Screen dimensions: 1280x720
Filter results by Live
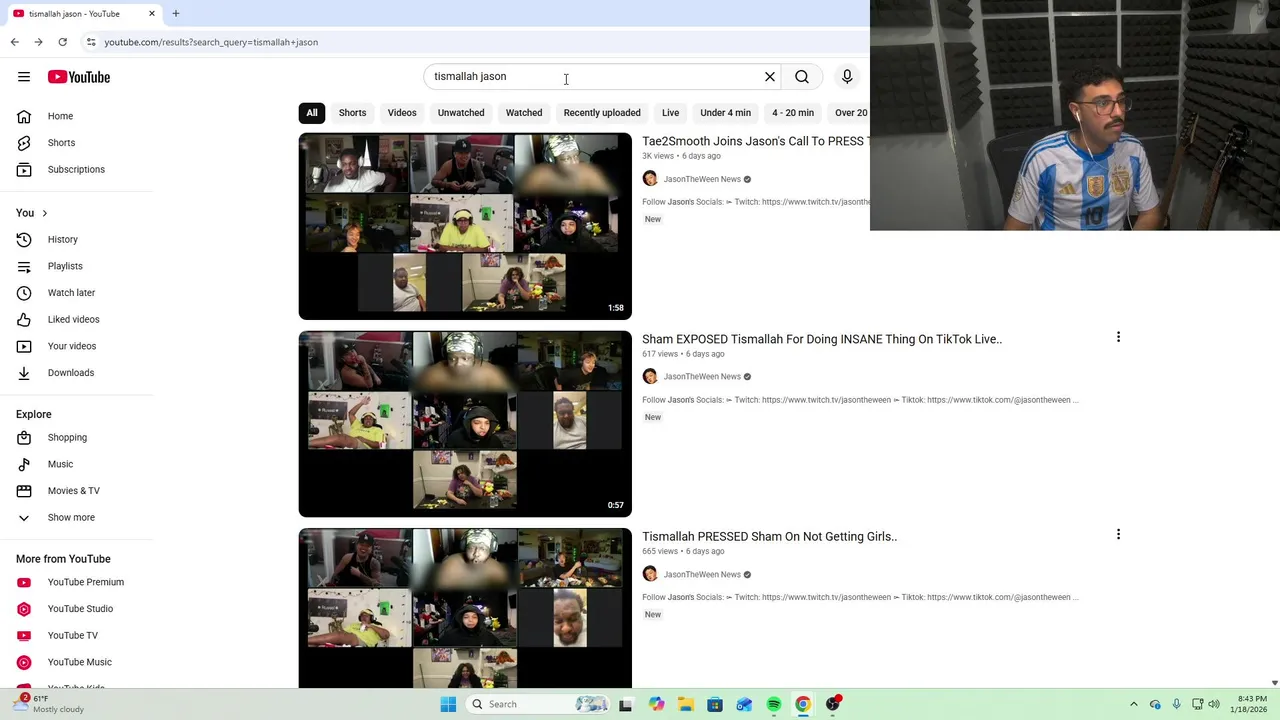670,113
